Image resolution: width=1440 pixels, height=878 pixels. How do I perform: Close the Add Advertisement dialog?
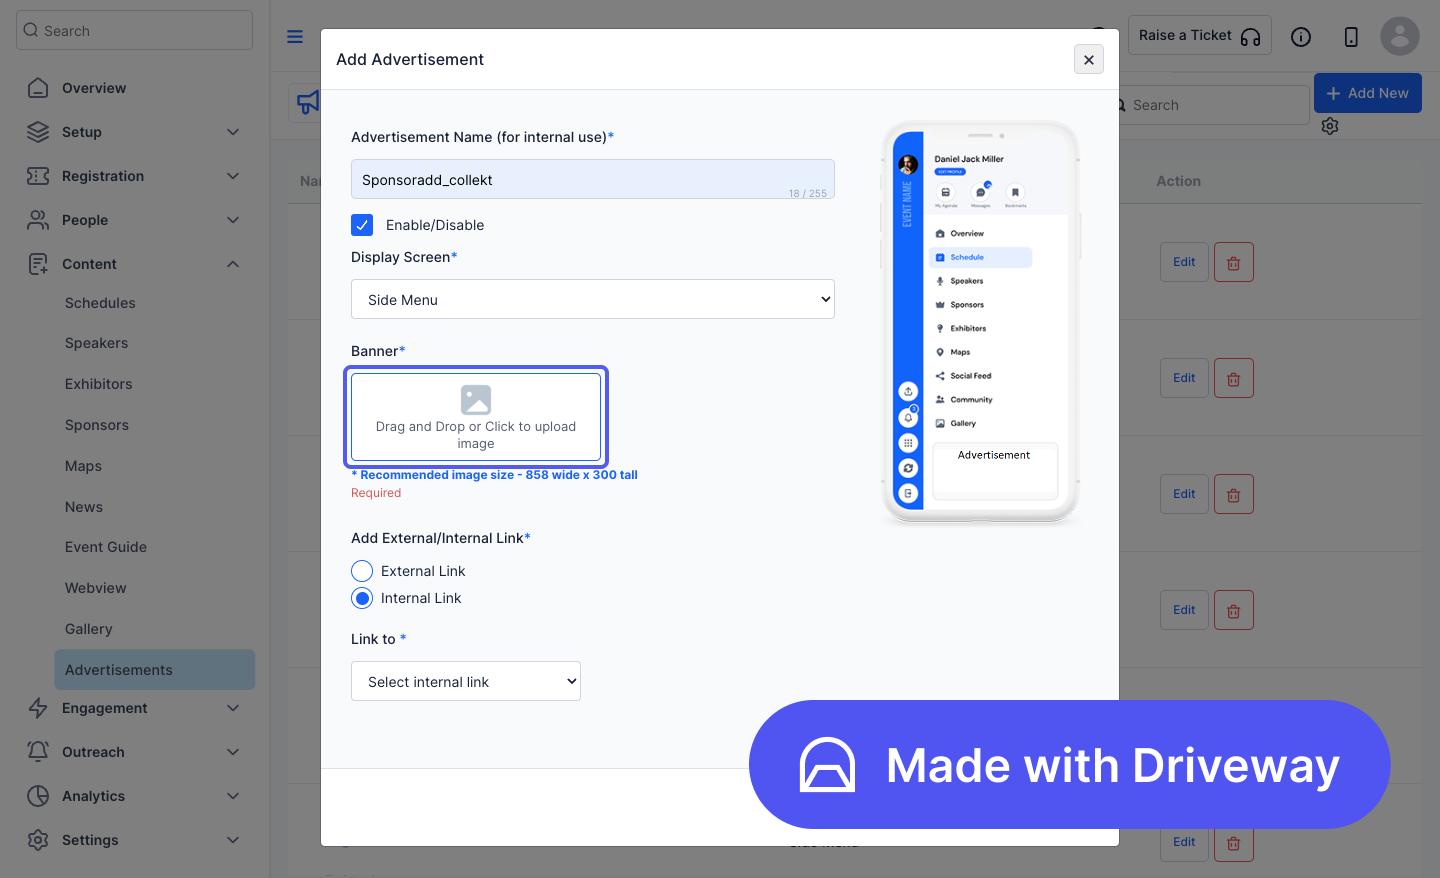pyautogui.click(x=1089, y=59)
